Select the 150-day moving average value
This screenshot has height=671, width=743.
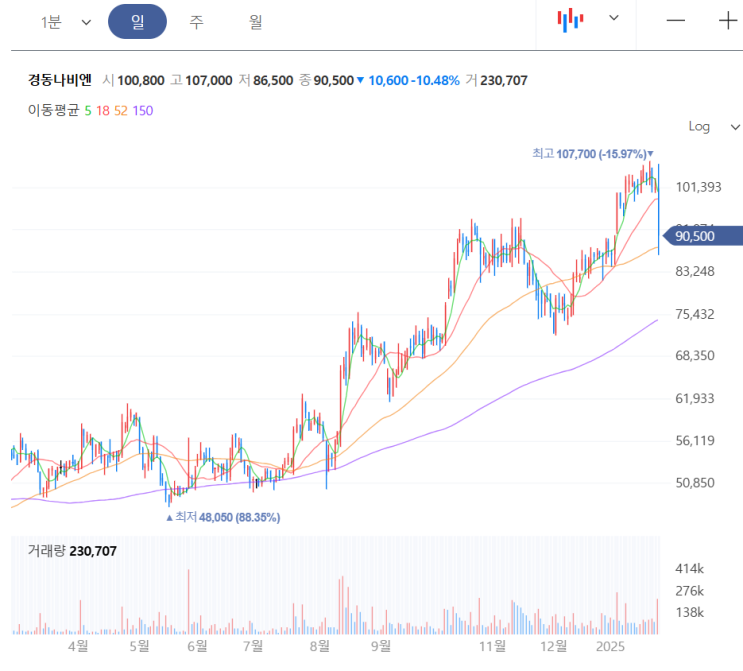(x=143, y=110)
